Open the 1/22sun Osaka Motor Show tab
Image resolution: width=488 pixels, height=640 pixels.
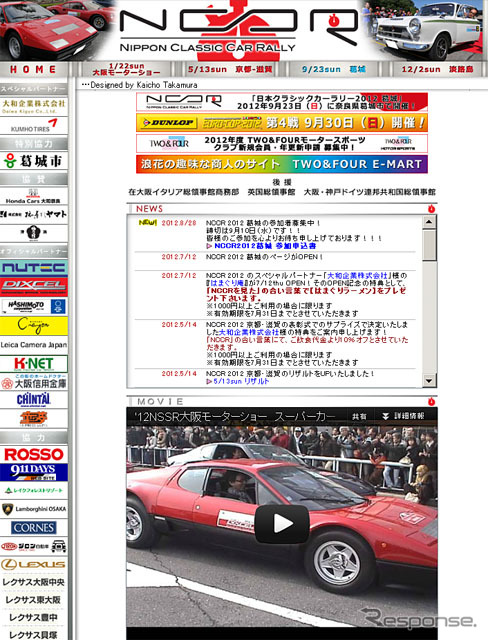click(x=126, y=69)
